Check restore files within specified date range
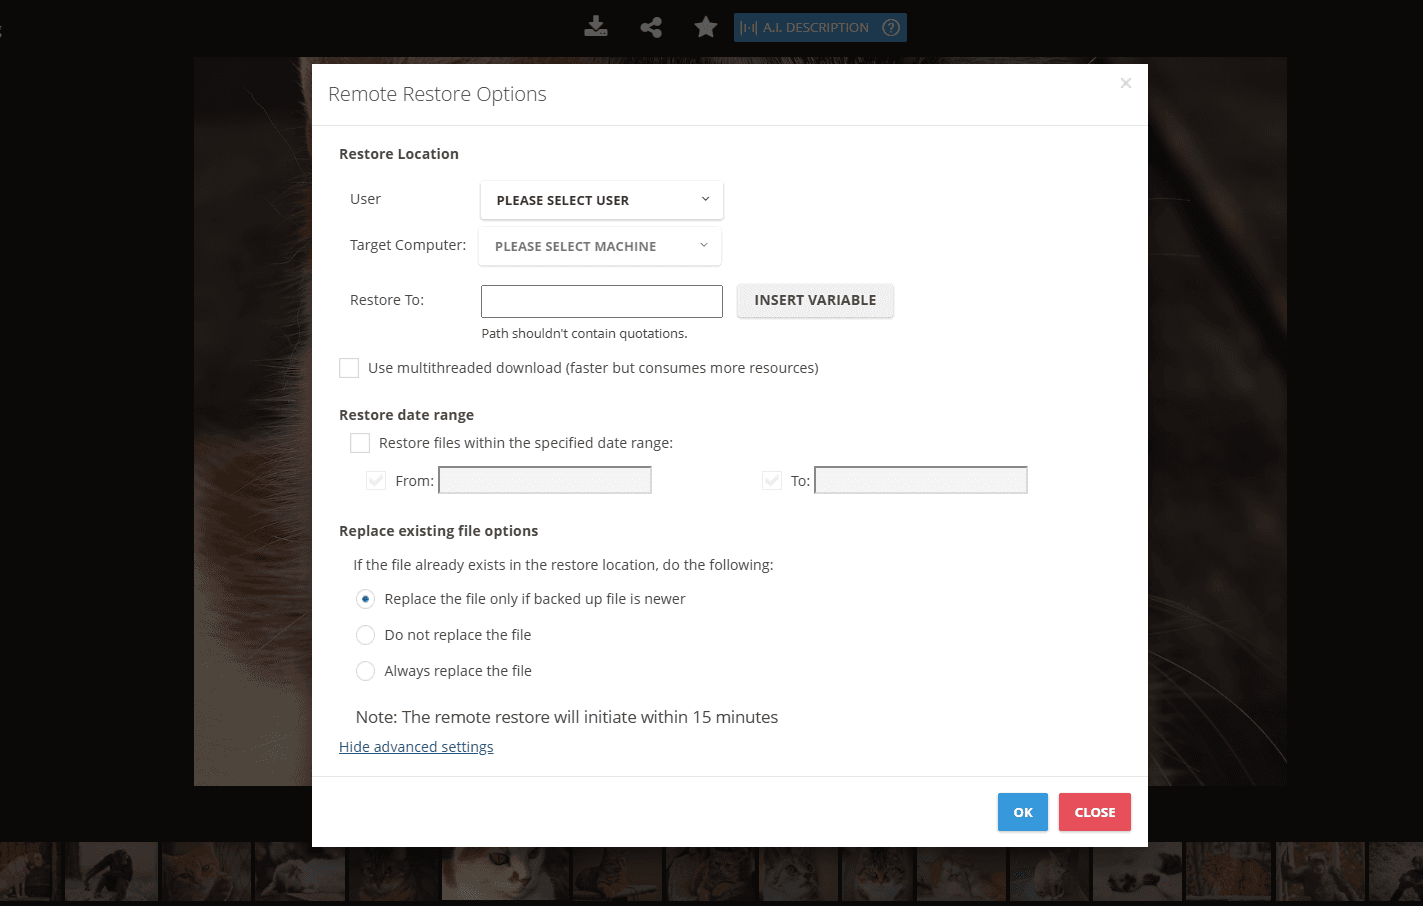This screenshot has width=1423, height=906. click(360, 442)
